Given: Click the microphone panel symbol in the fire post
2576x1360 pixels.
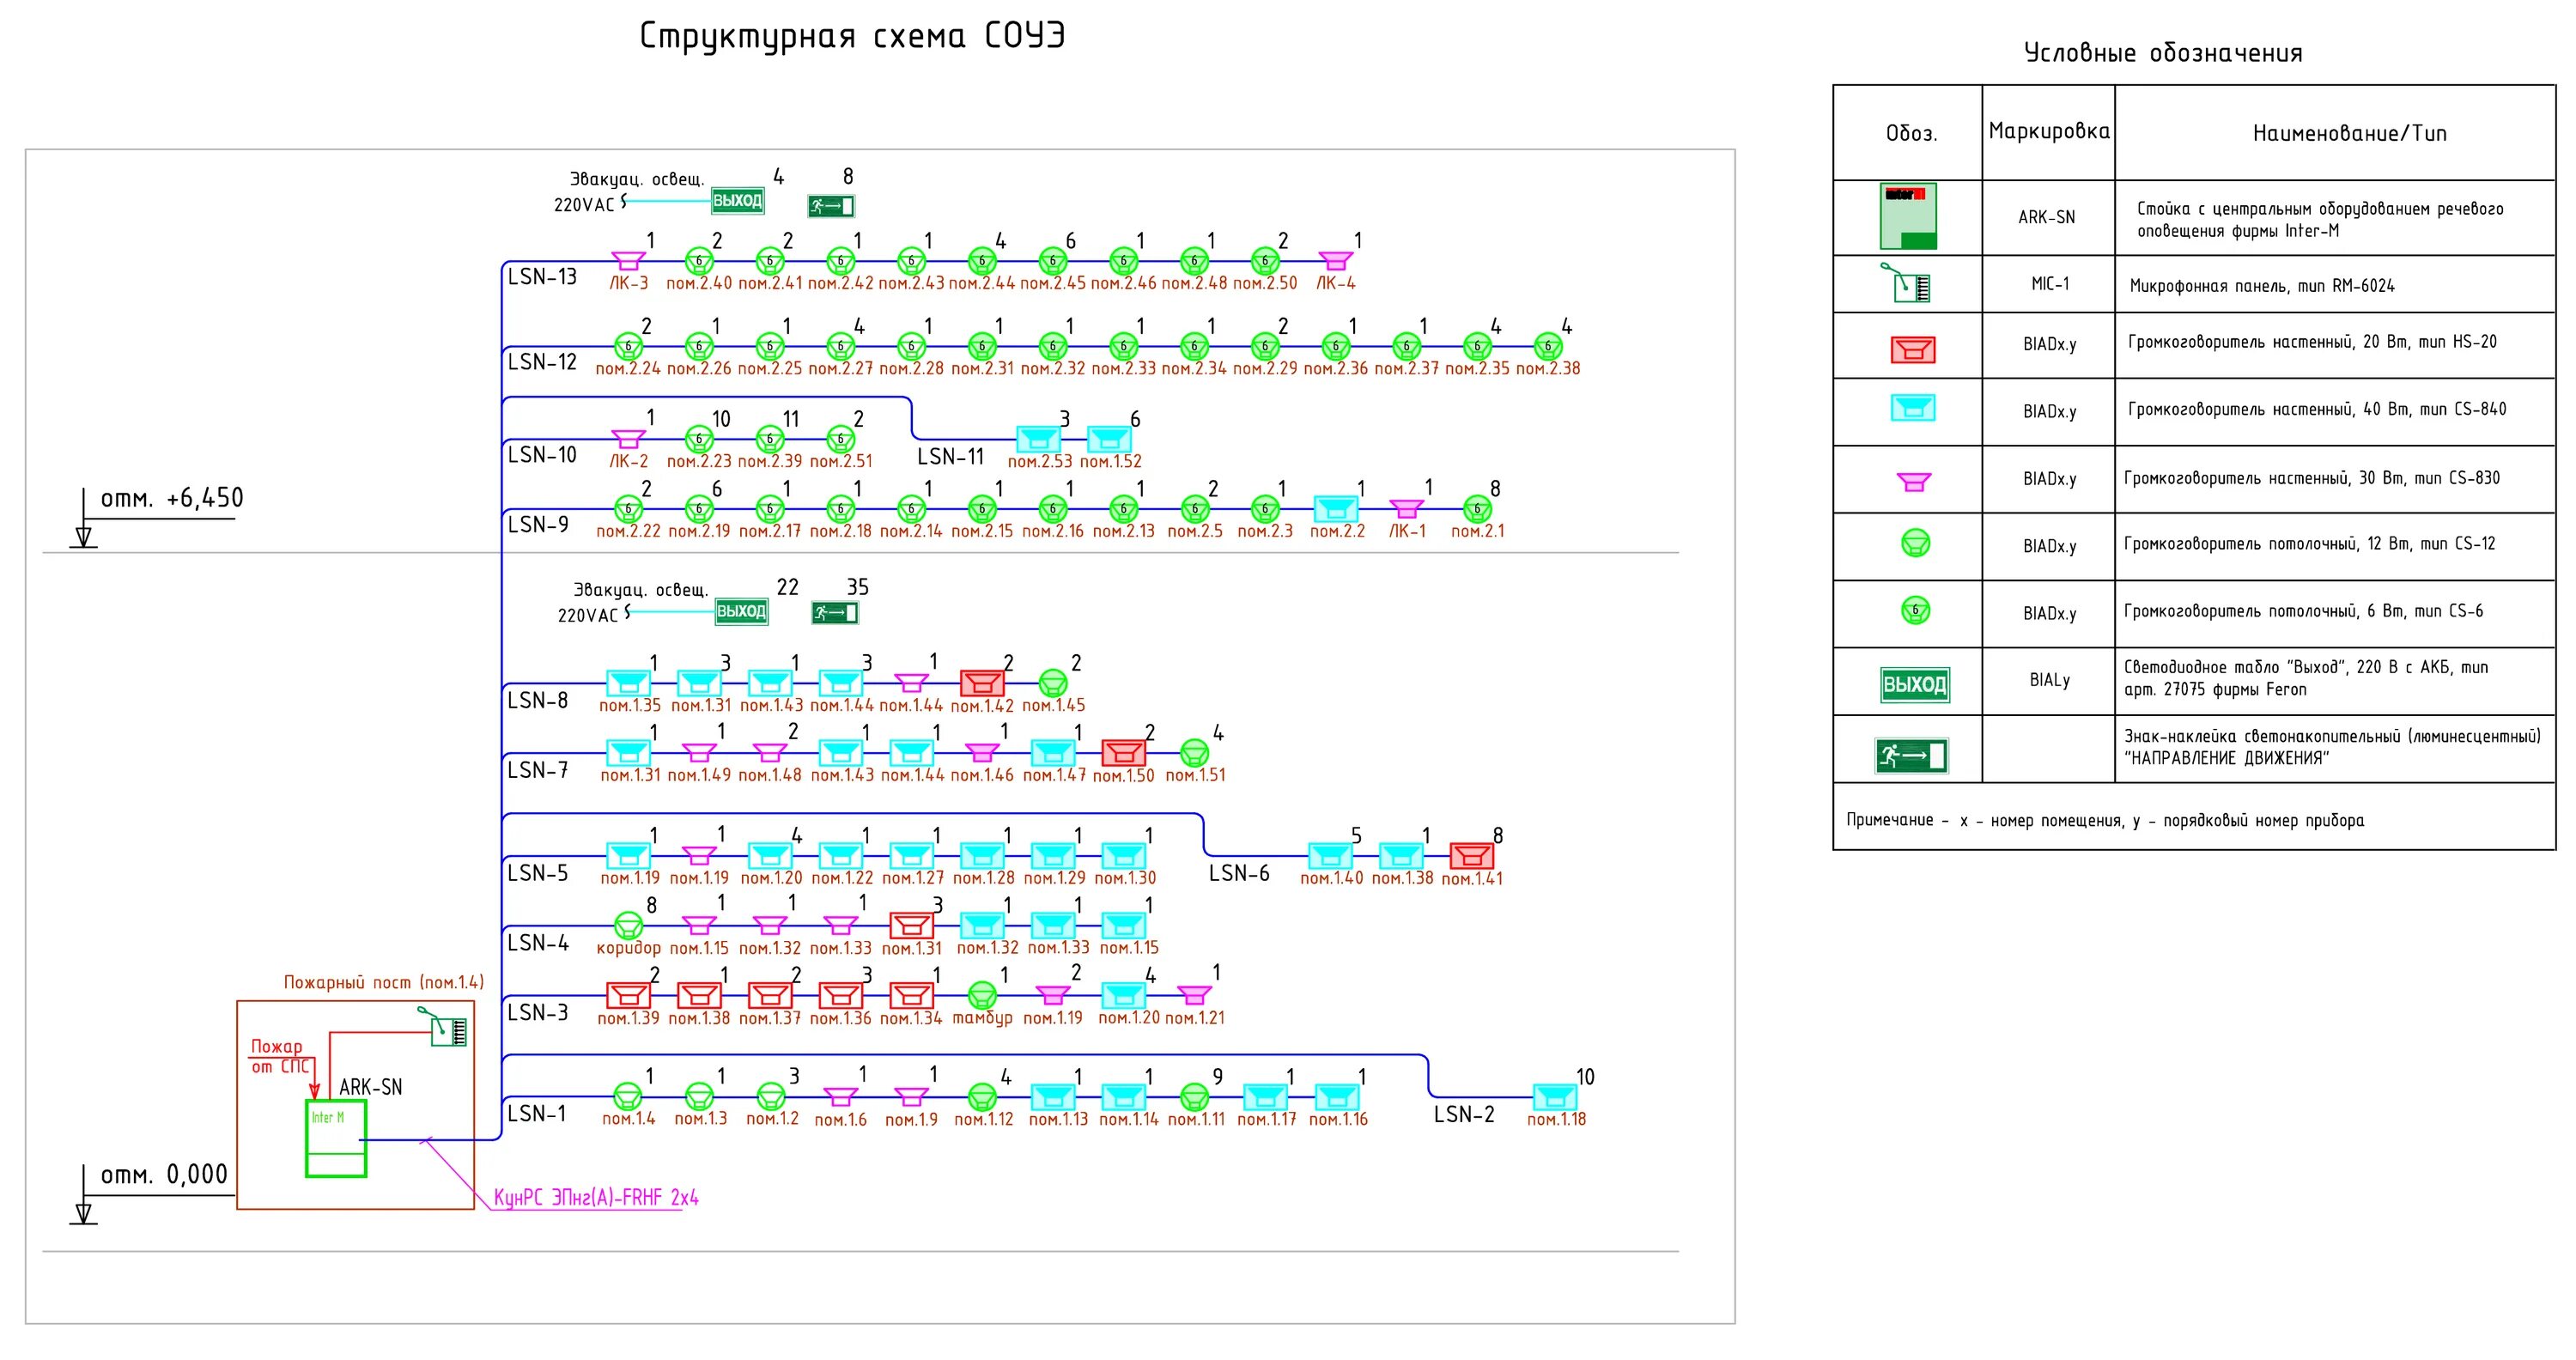Looking at the screenshot, I should click(x=443, y=1027).
